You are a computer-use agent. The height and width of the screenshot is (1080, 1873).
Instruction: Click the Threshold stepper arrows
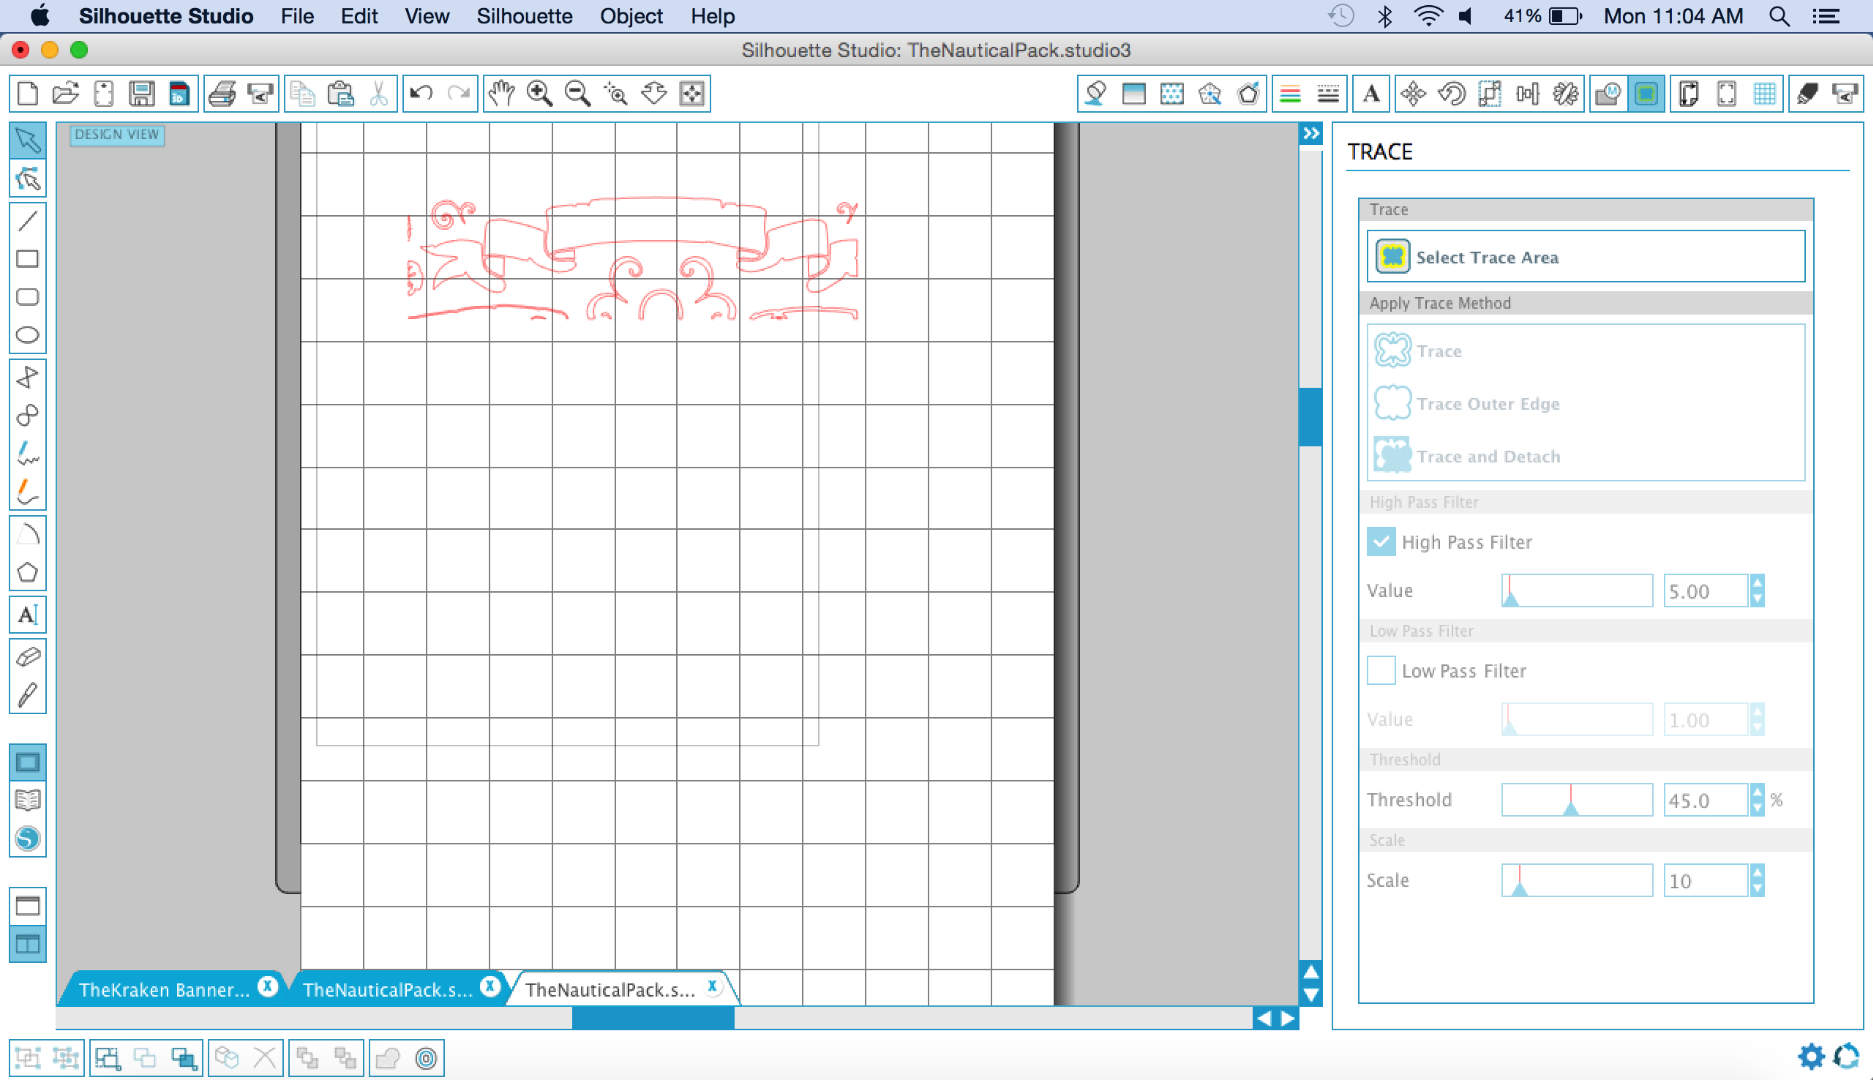tap(1757, 800)
